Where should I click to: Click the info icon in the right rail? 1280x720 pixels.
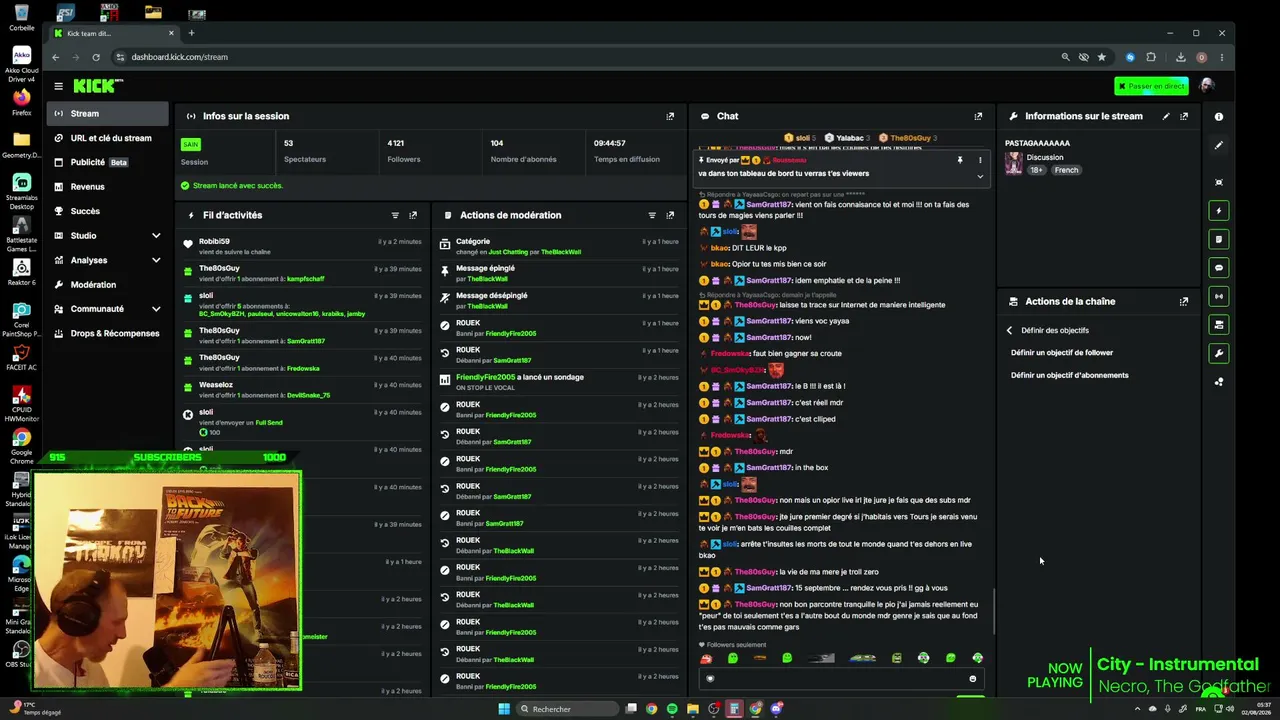1219,117
